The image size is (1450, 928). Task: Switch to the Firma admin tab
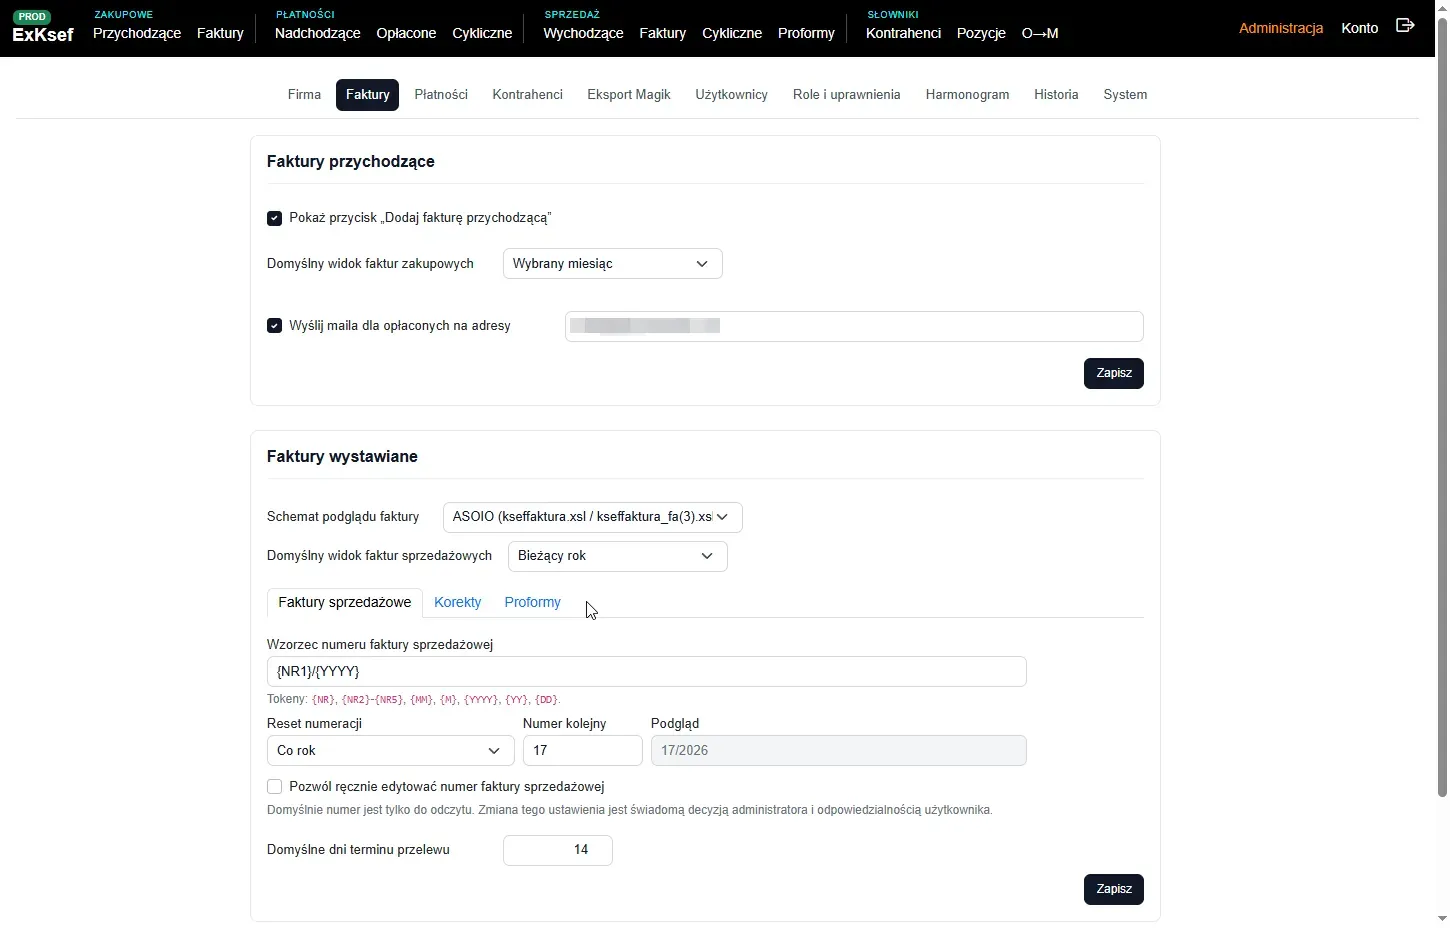[304, 95]
